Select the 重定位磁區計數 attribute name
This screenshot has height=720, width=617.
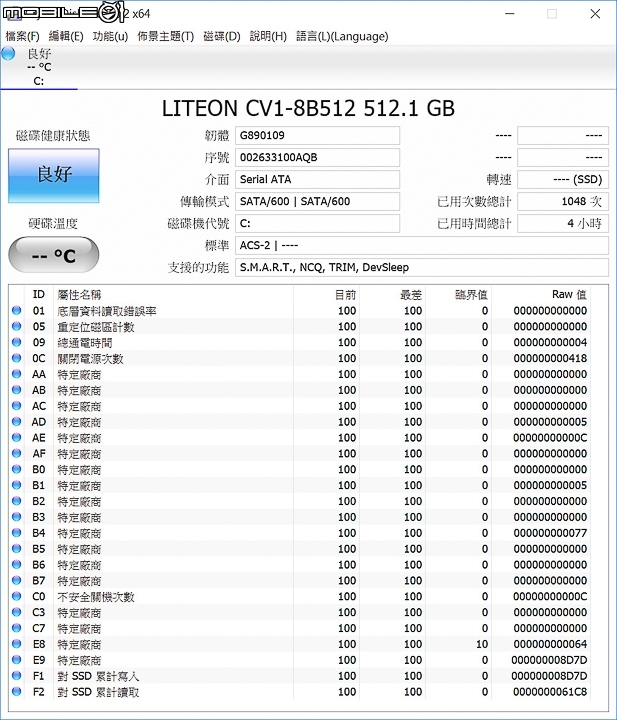(95, 327)
